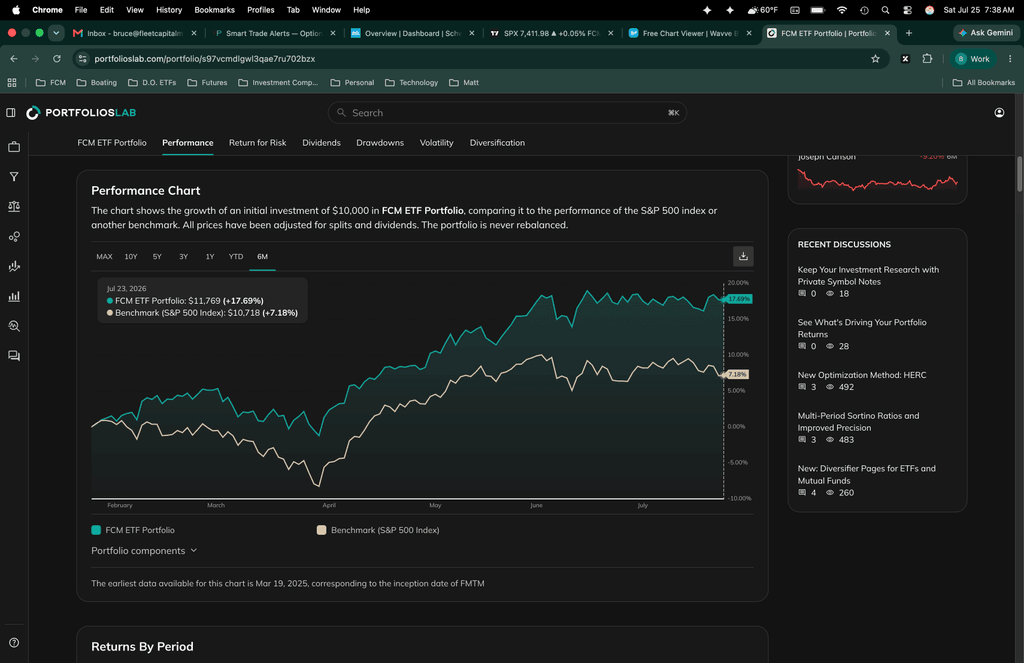Reload the current page
Viewport: 1024px width, 663px height.
click(x=57, y=59)
